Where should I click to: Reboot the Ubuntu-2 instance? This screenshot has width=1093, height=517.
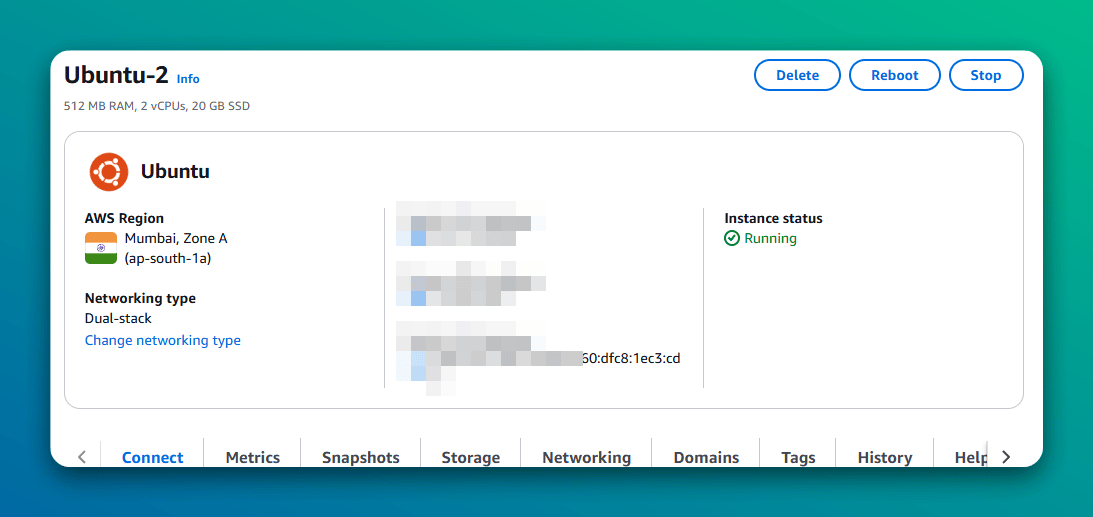click(894, 75)
